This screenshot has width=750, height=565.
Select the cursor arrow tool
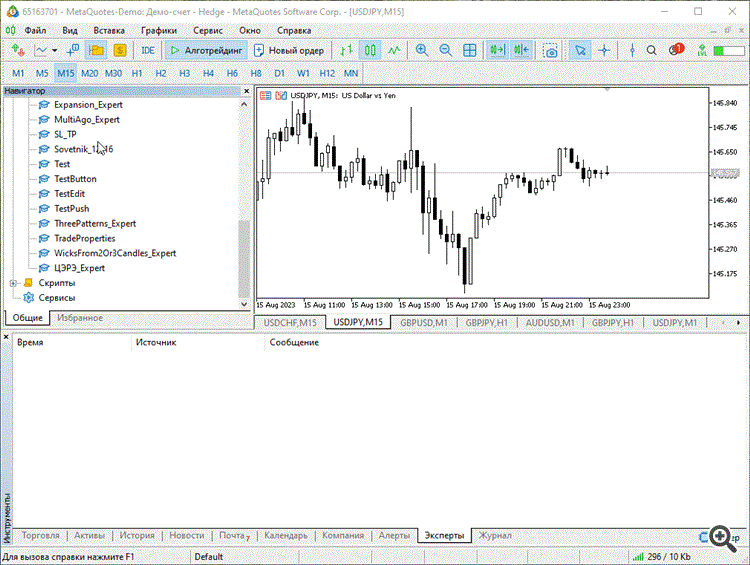(580, 50)
